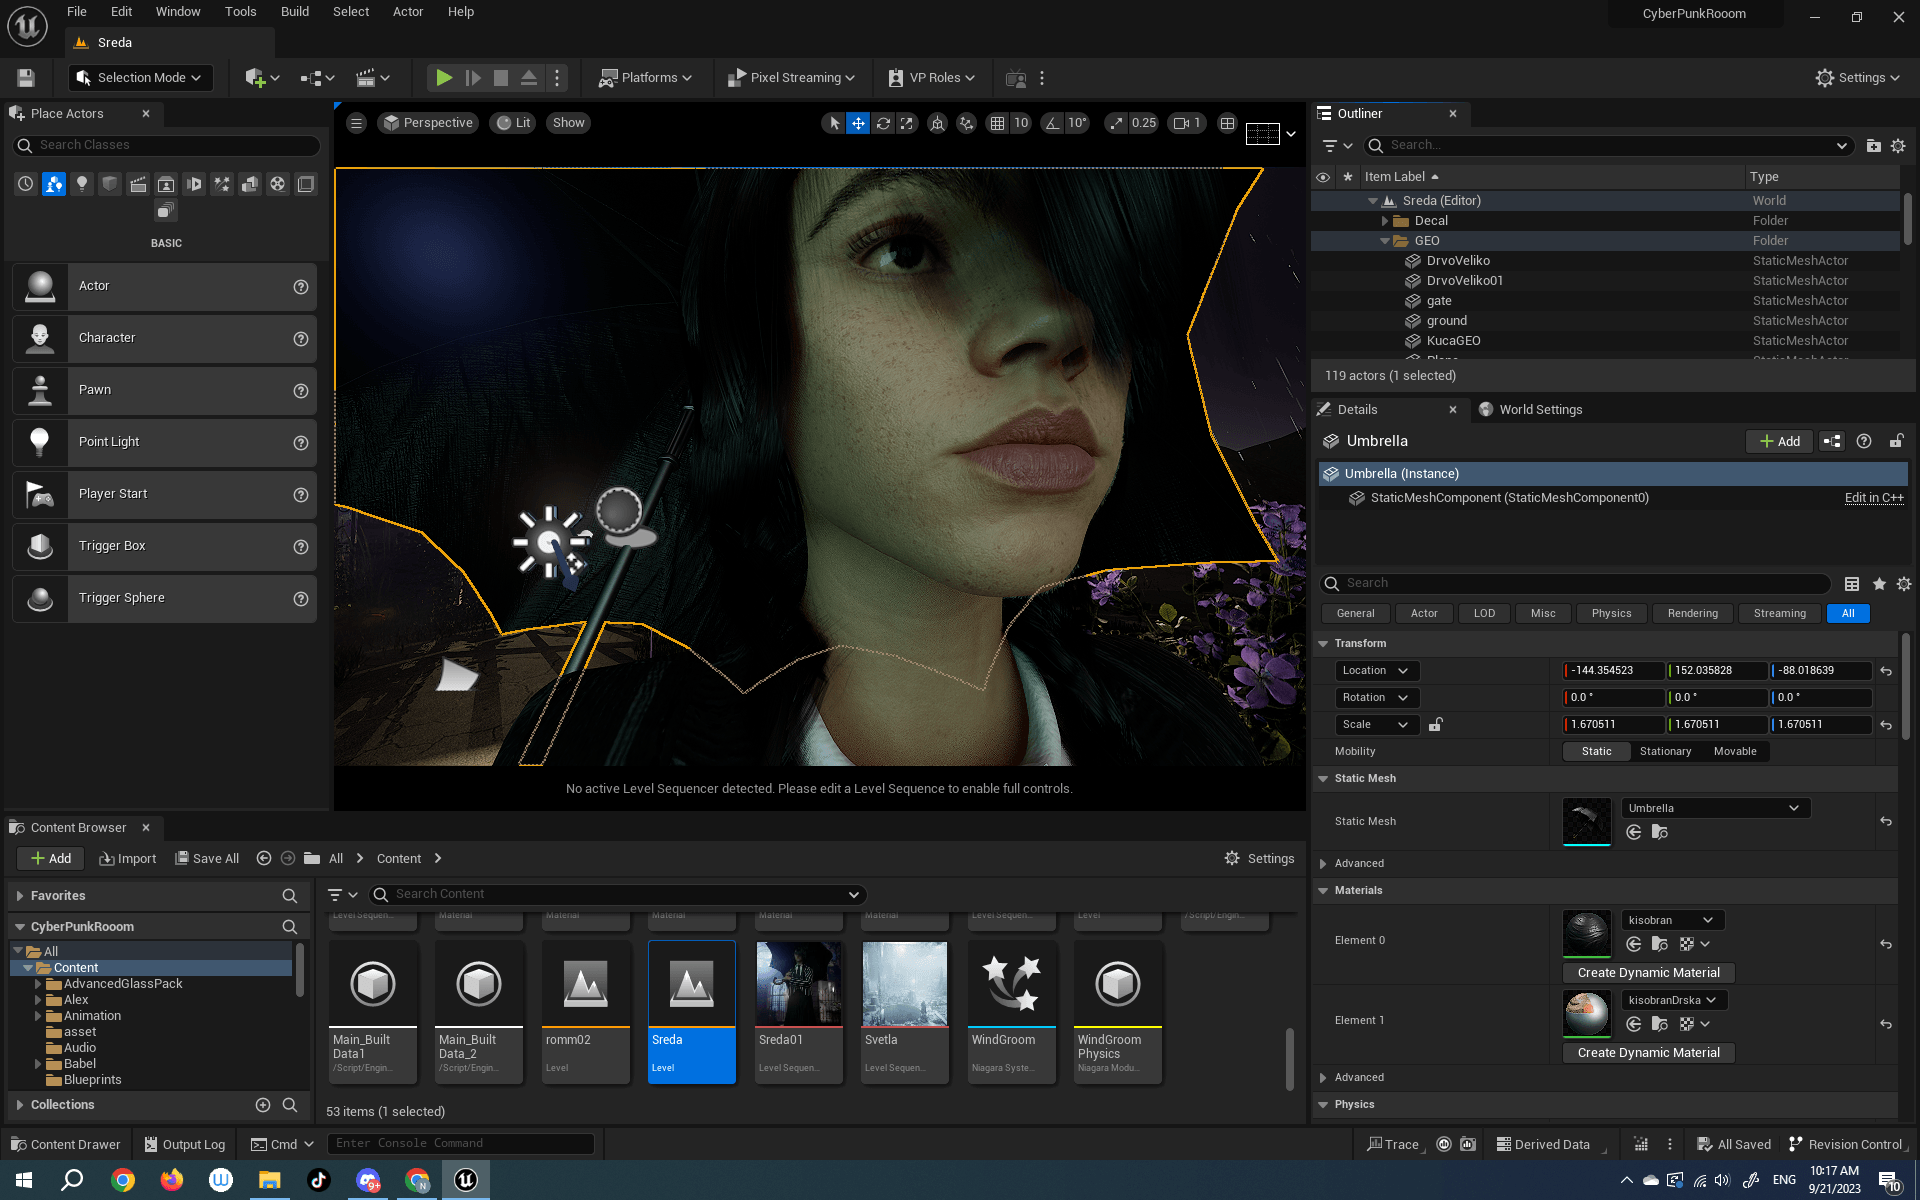Click the Edit in C++ link

click(1874, 498)
